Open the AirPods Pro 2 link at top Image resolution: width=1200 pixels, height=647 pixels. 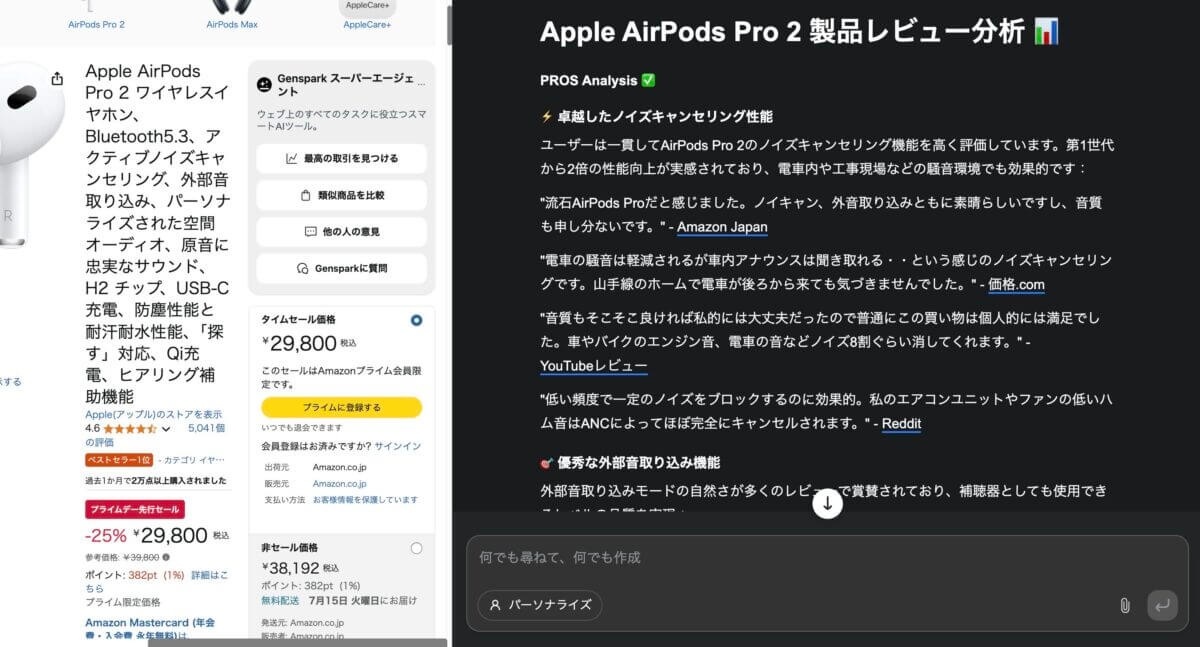coord(96,24)
